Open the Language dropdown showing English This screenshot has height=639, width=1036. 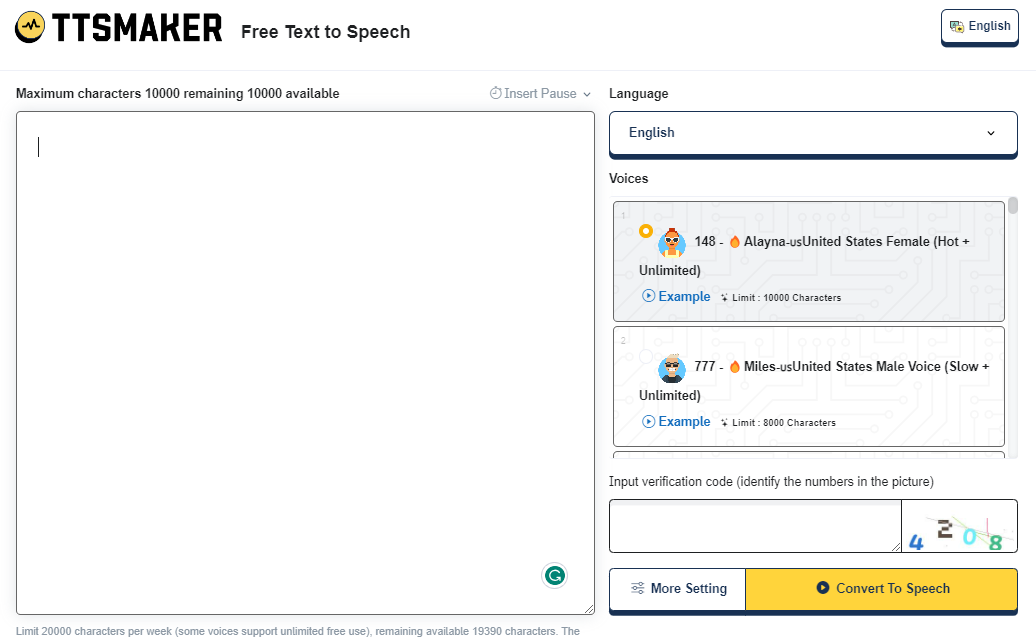coord(813,133)
